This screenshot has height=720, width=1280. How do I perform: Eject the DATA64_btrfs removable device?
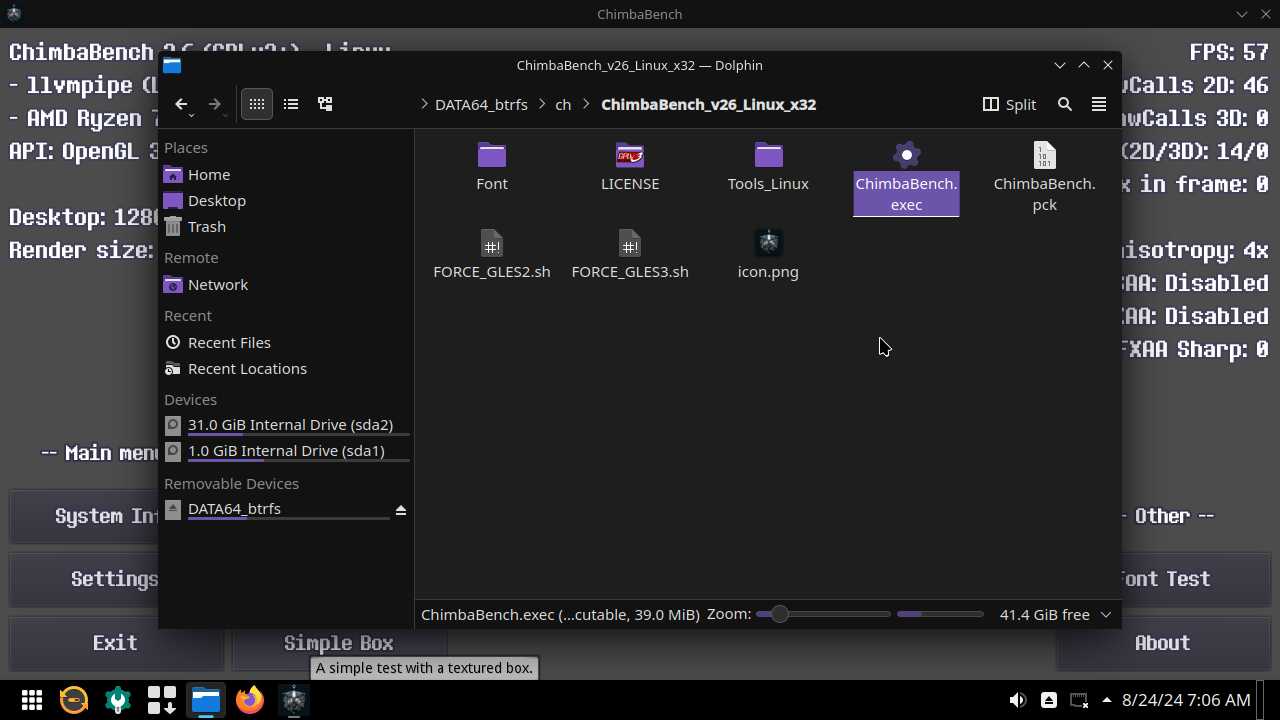click(401, 510)
